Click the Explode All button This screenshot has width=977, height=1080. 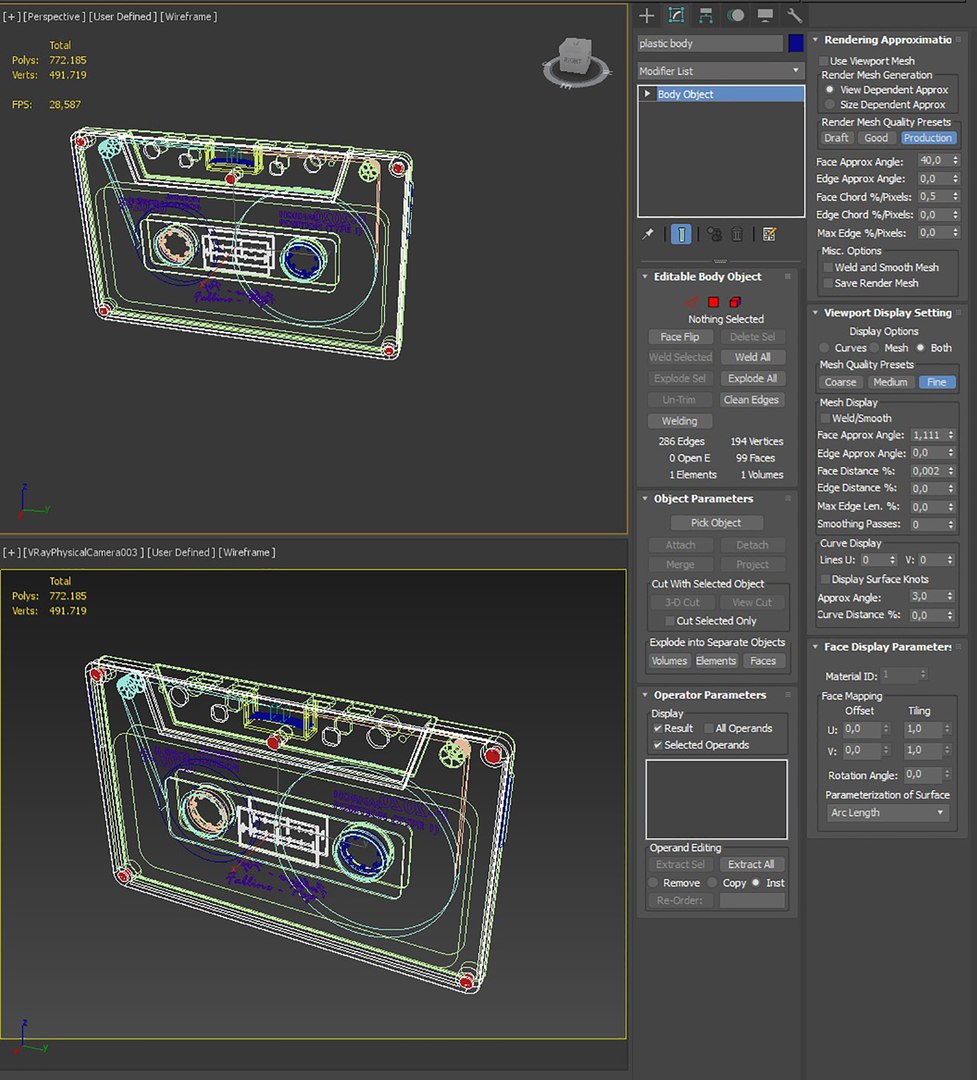click(x=752, y=378)
